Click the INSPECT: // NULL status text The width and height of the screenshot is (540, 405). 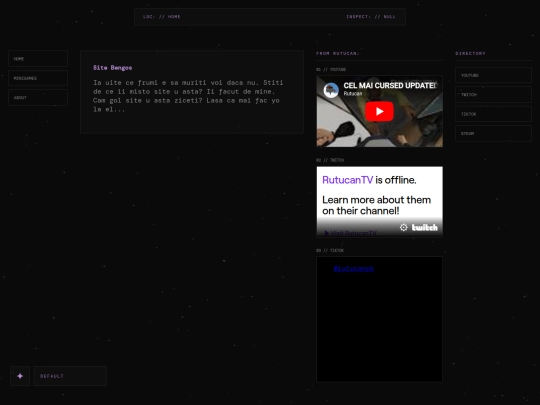point(371,17)
